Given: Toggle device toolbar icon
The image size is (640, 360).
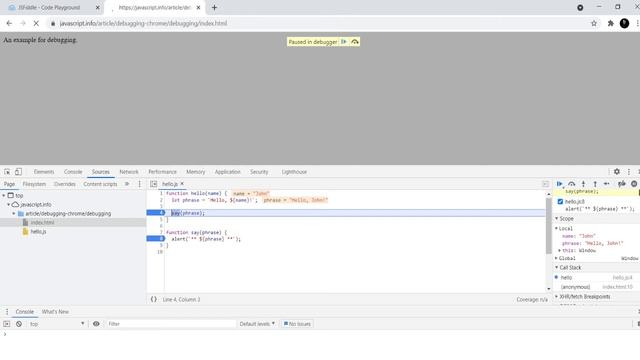Looking at the screenshot, I should 18,172.
